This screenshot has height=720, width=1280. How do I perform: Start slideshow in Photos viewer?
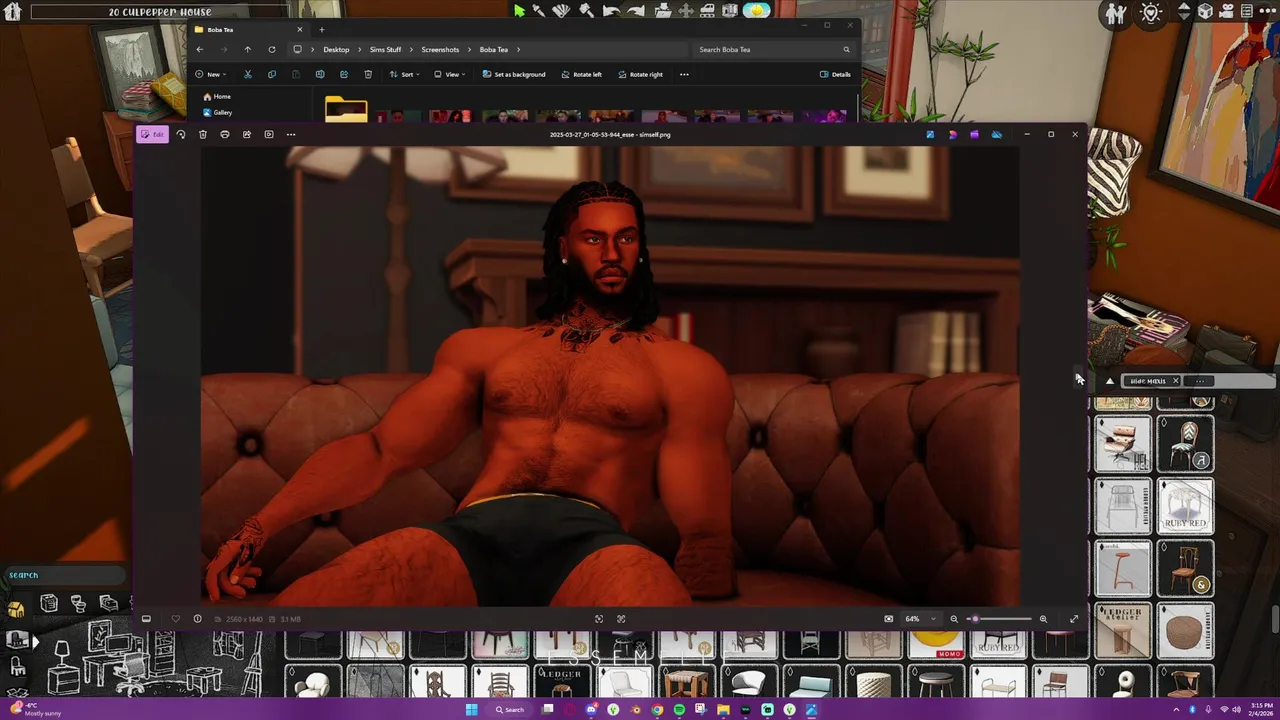coord(269,134)
